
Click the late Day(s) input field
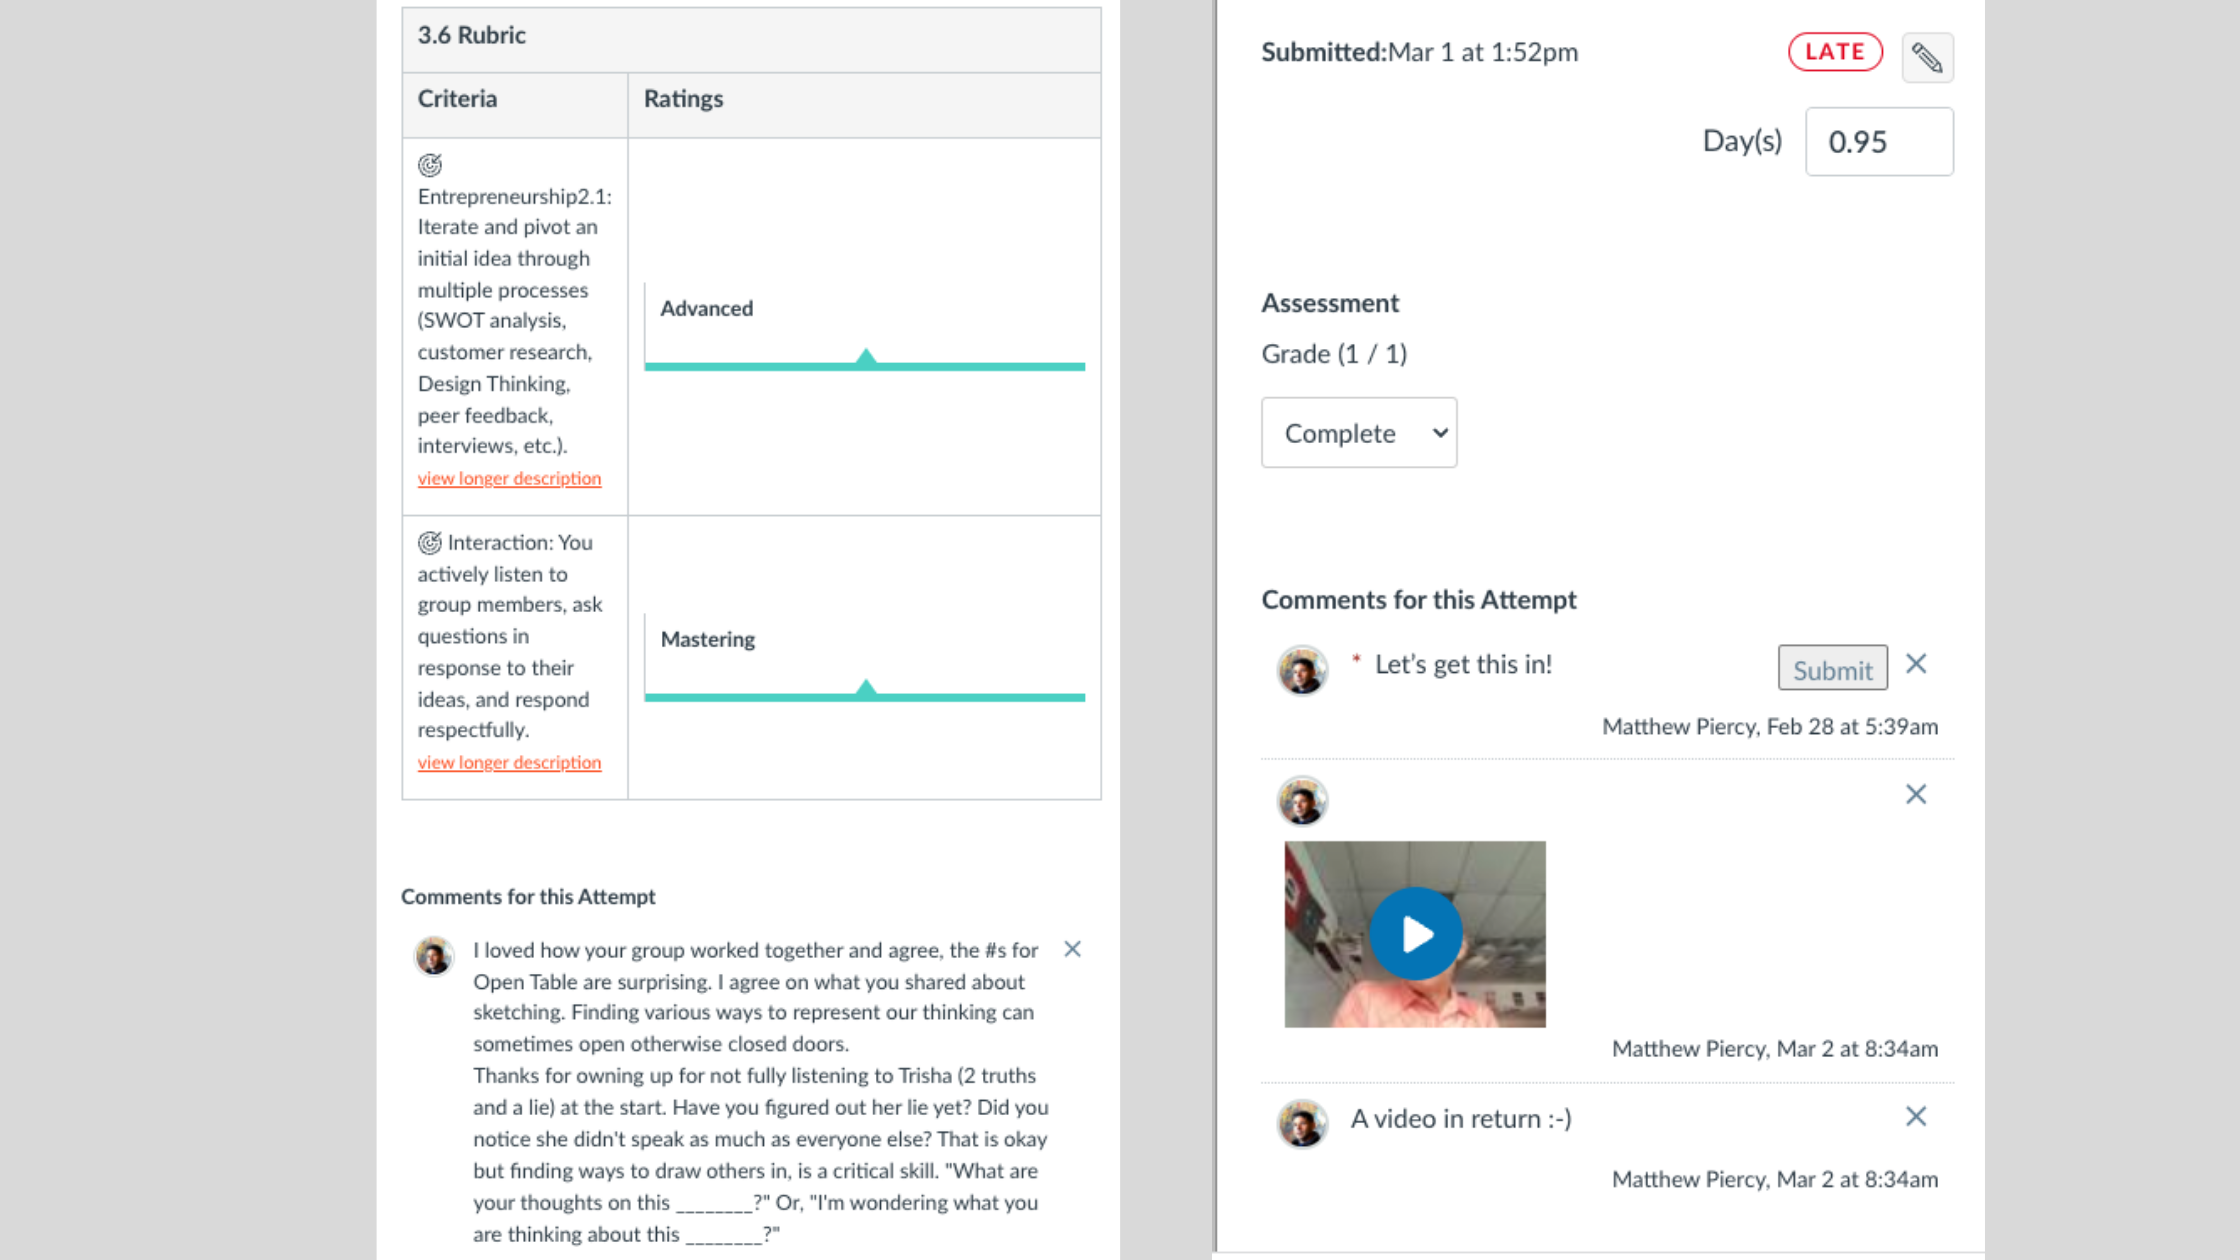(x=1878, y=142)
